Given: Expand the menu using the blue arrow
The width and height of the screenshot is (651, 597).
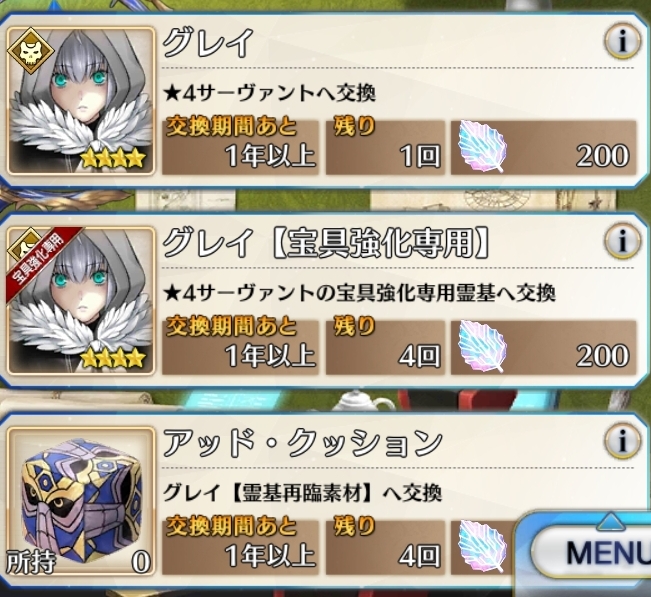Looking at the screenshot, I should (612, 521).
